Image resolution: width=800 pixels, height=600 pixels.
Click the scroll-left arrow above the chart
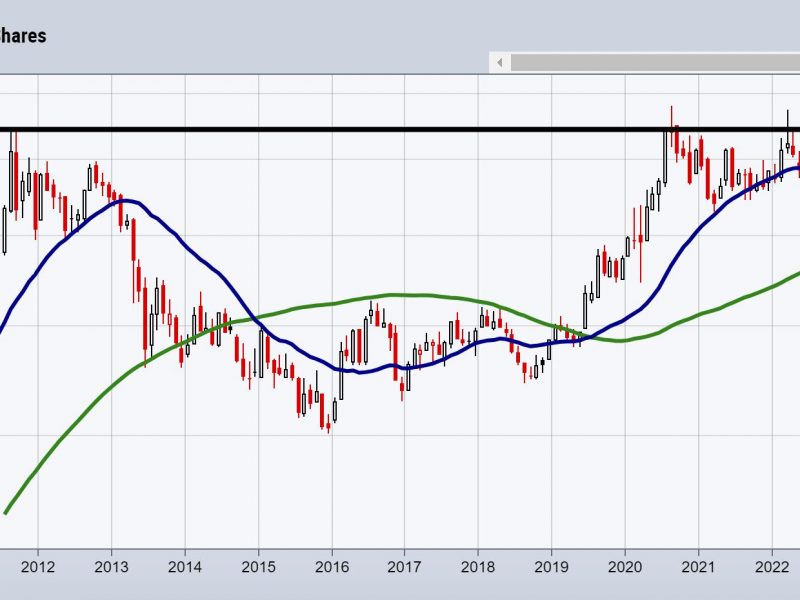point(500,63)
